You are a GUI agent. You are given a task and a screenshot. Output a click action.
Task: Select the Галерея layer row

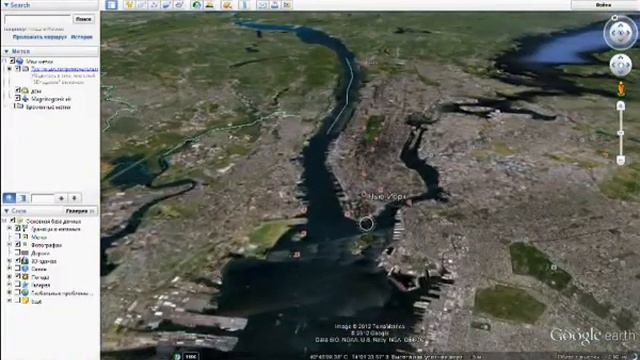point(40,285)
